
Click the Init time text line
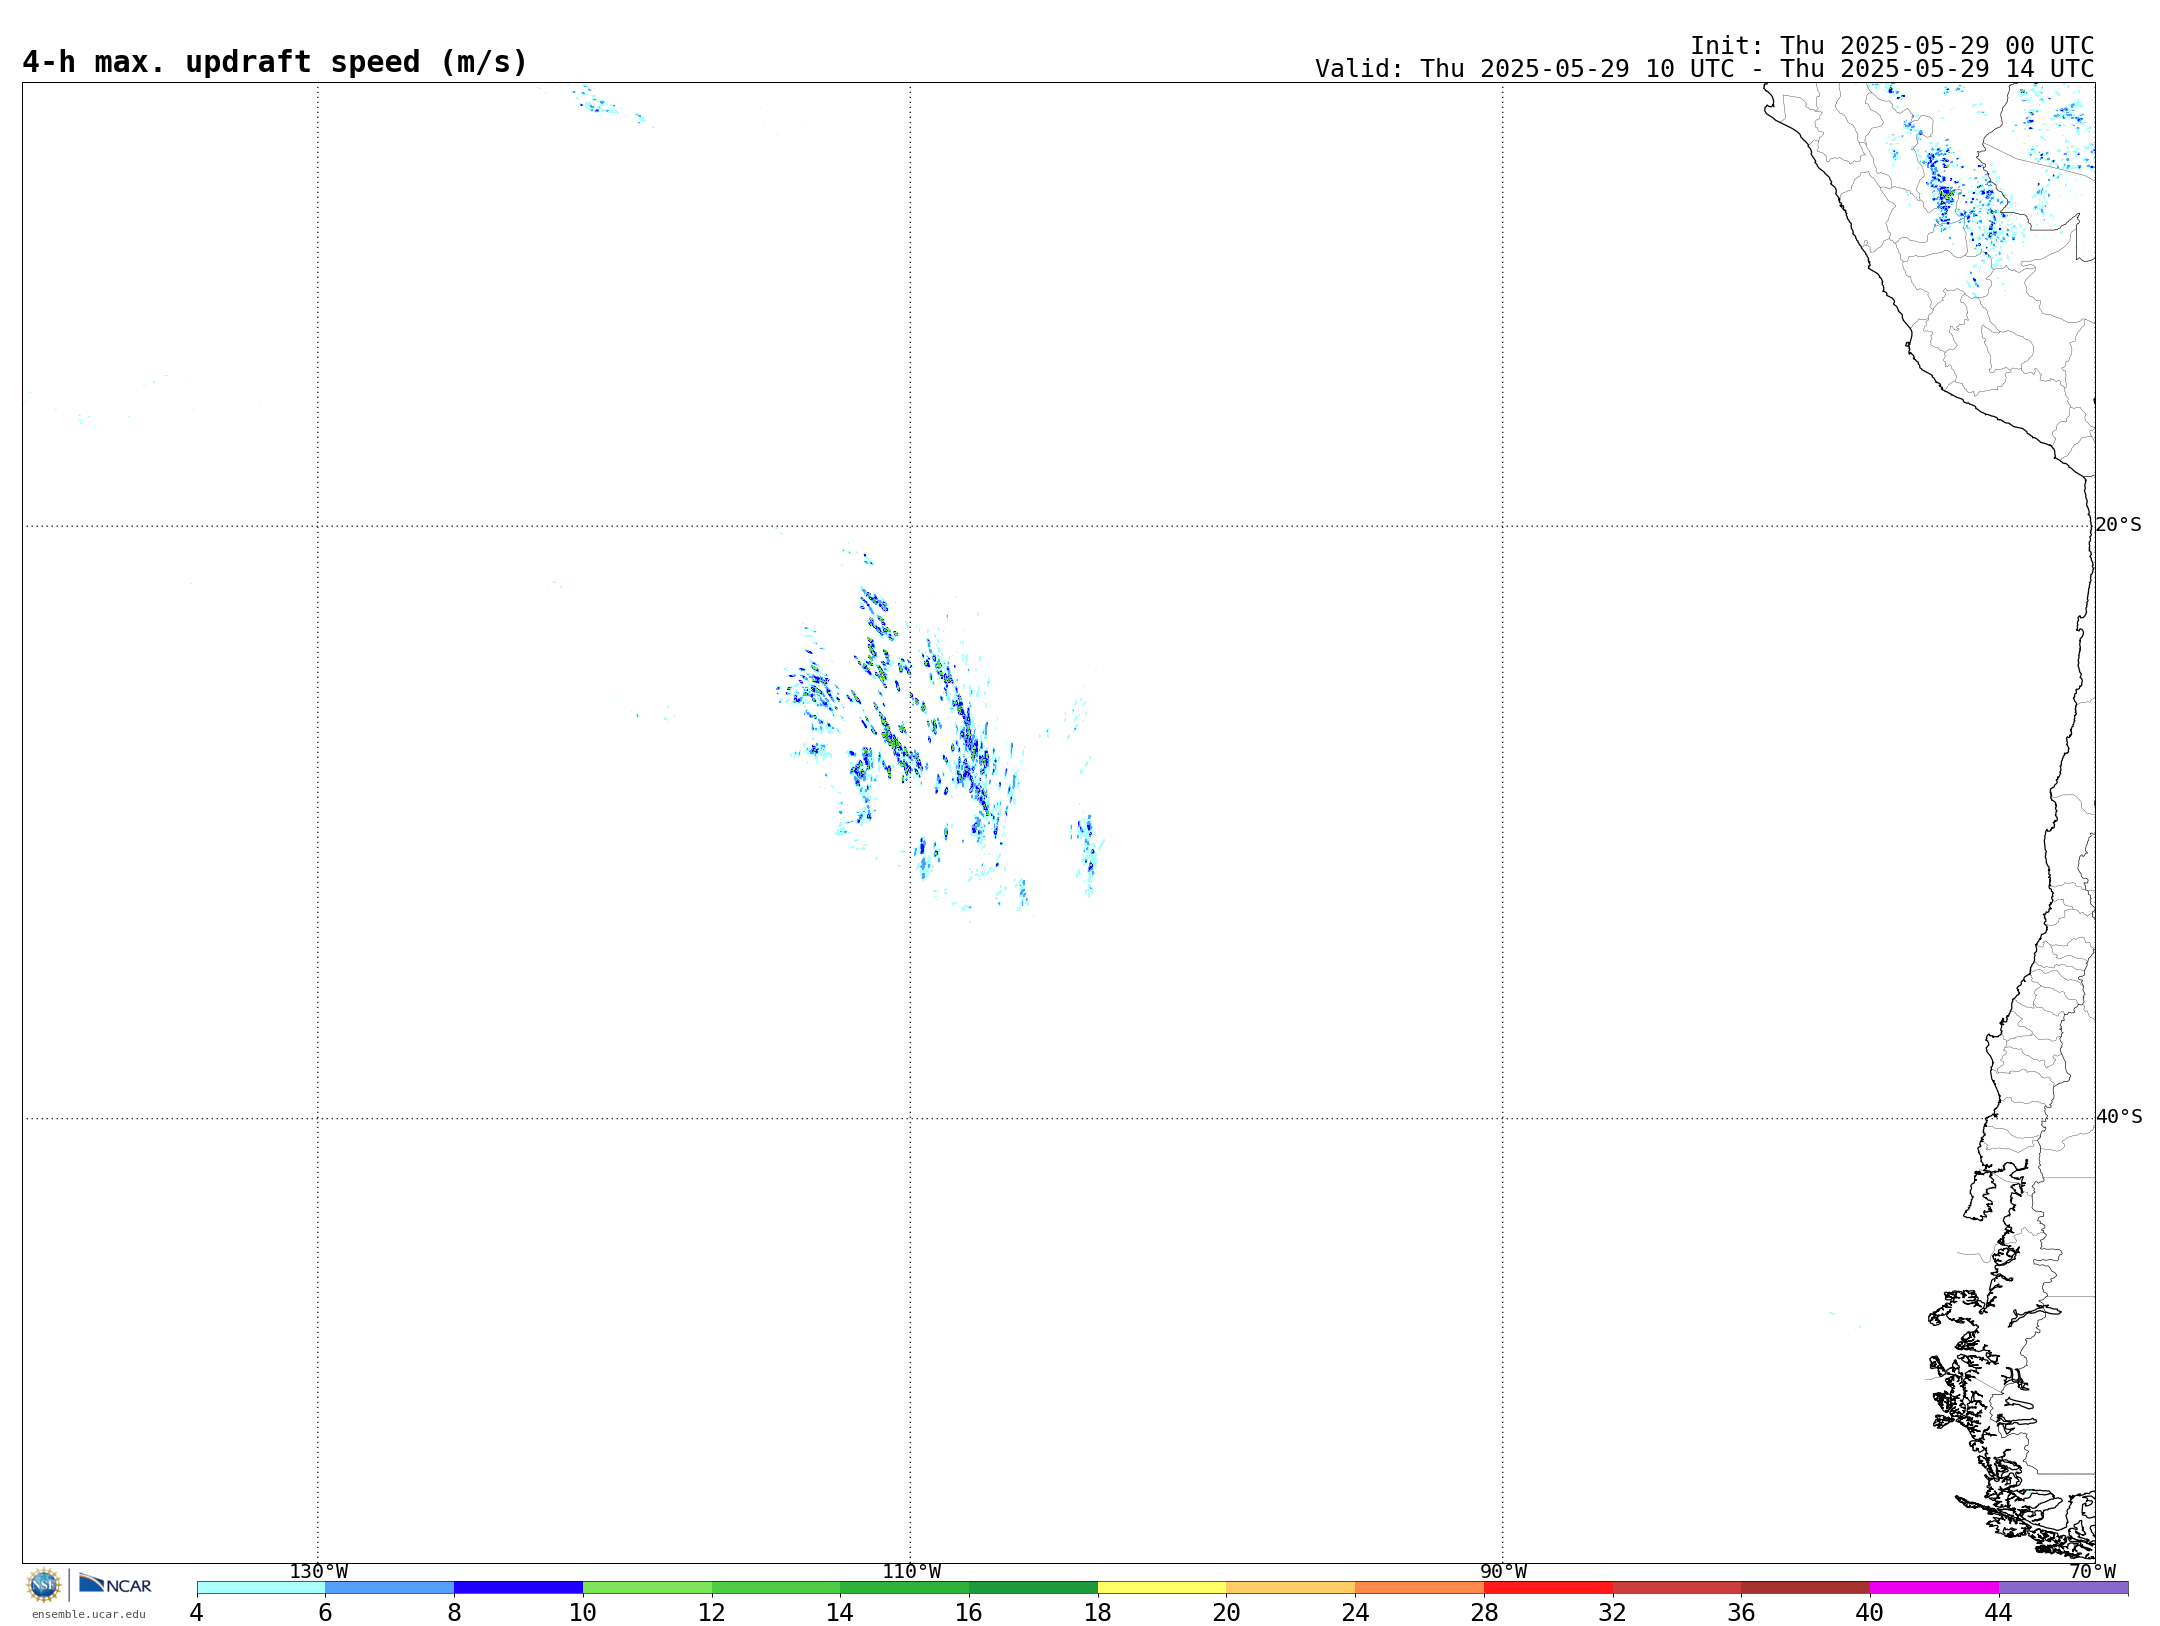point(1892,46)
